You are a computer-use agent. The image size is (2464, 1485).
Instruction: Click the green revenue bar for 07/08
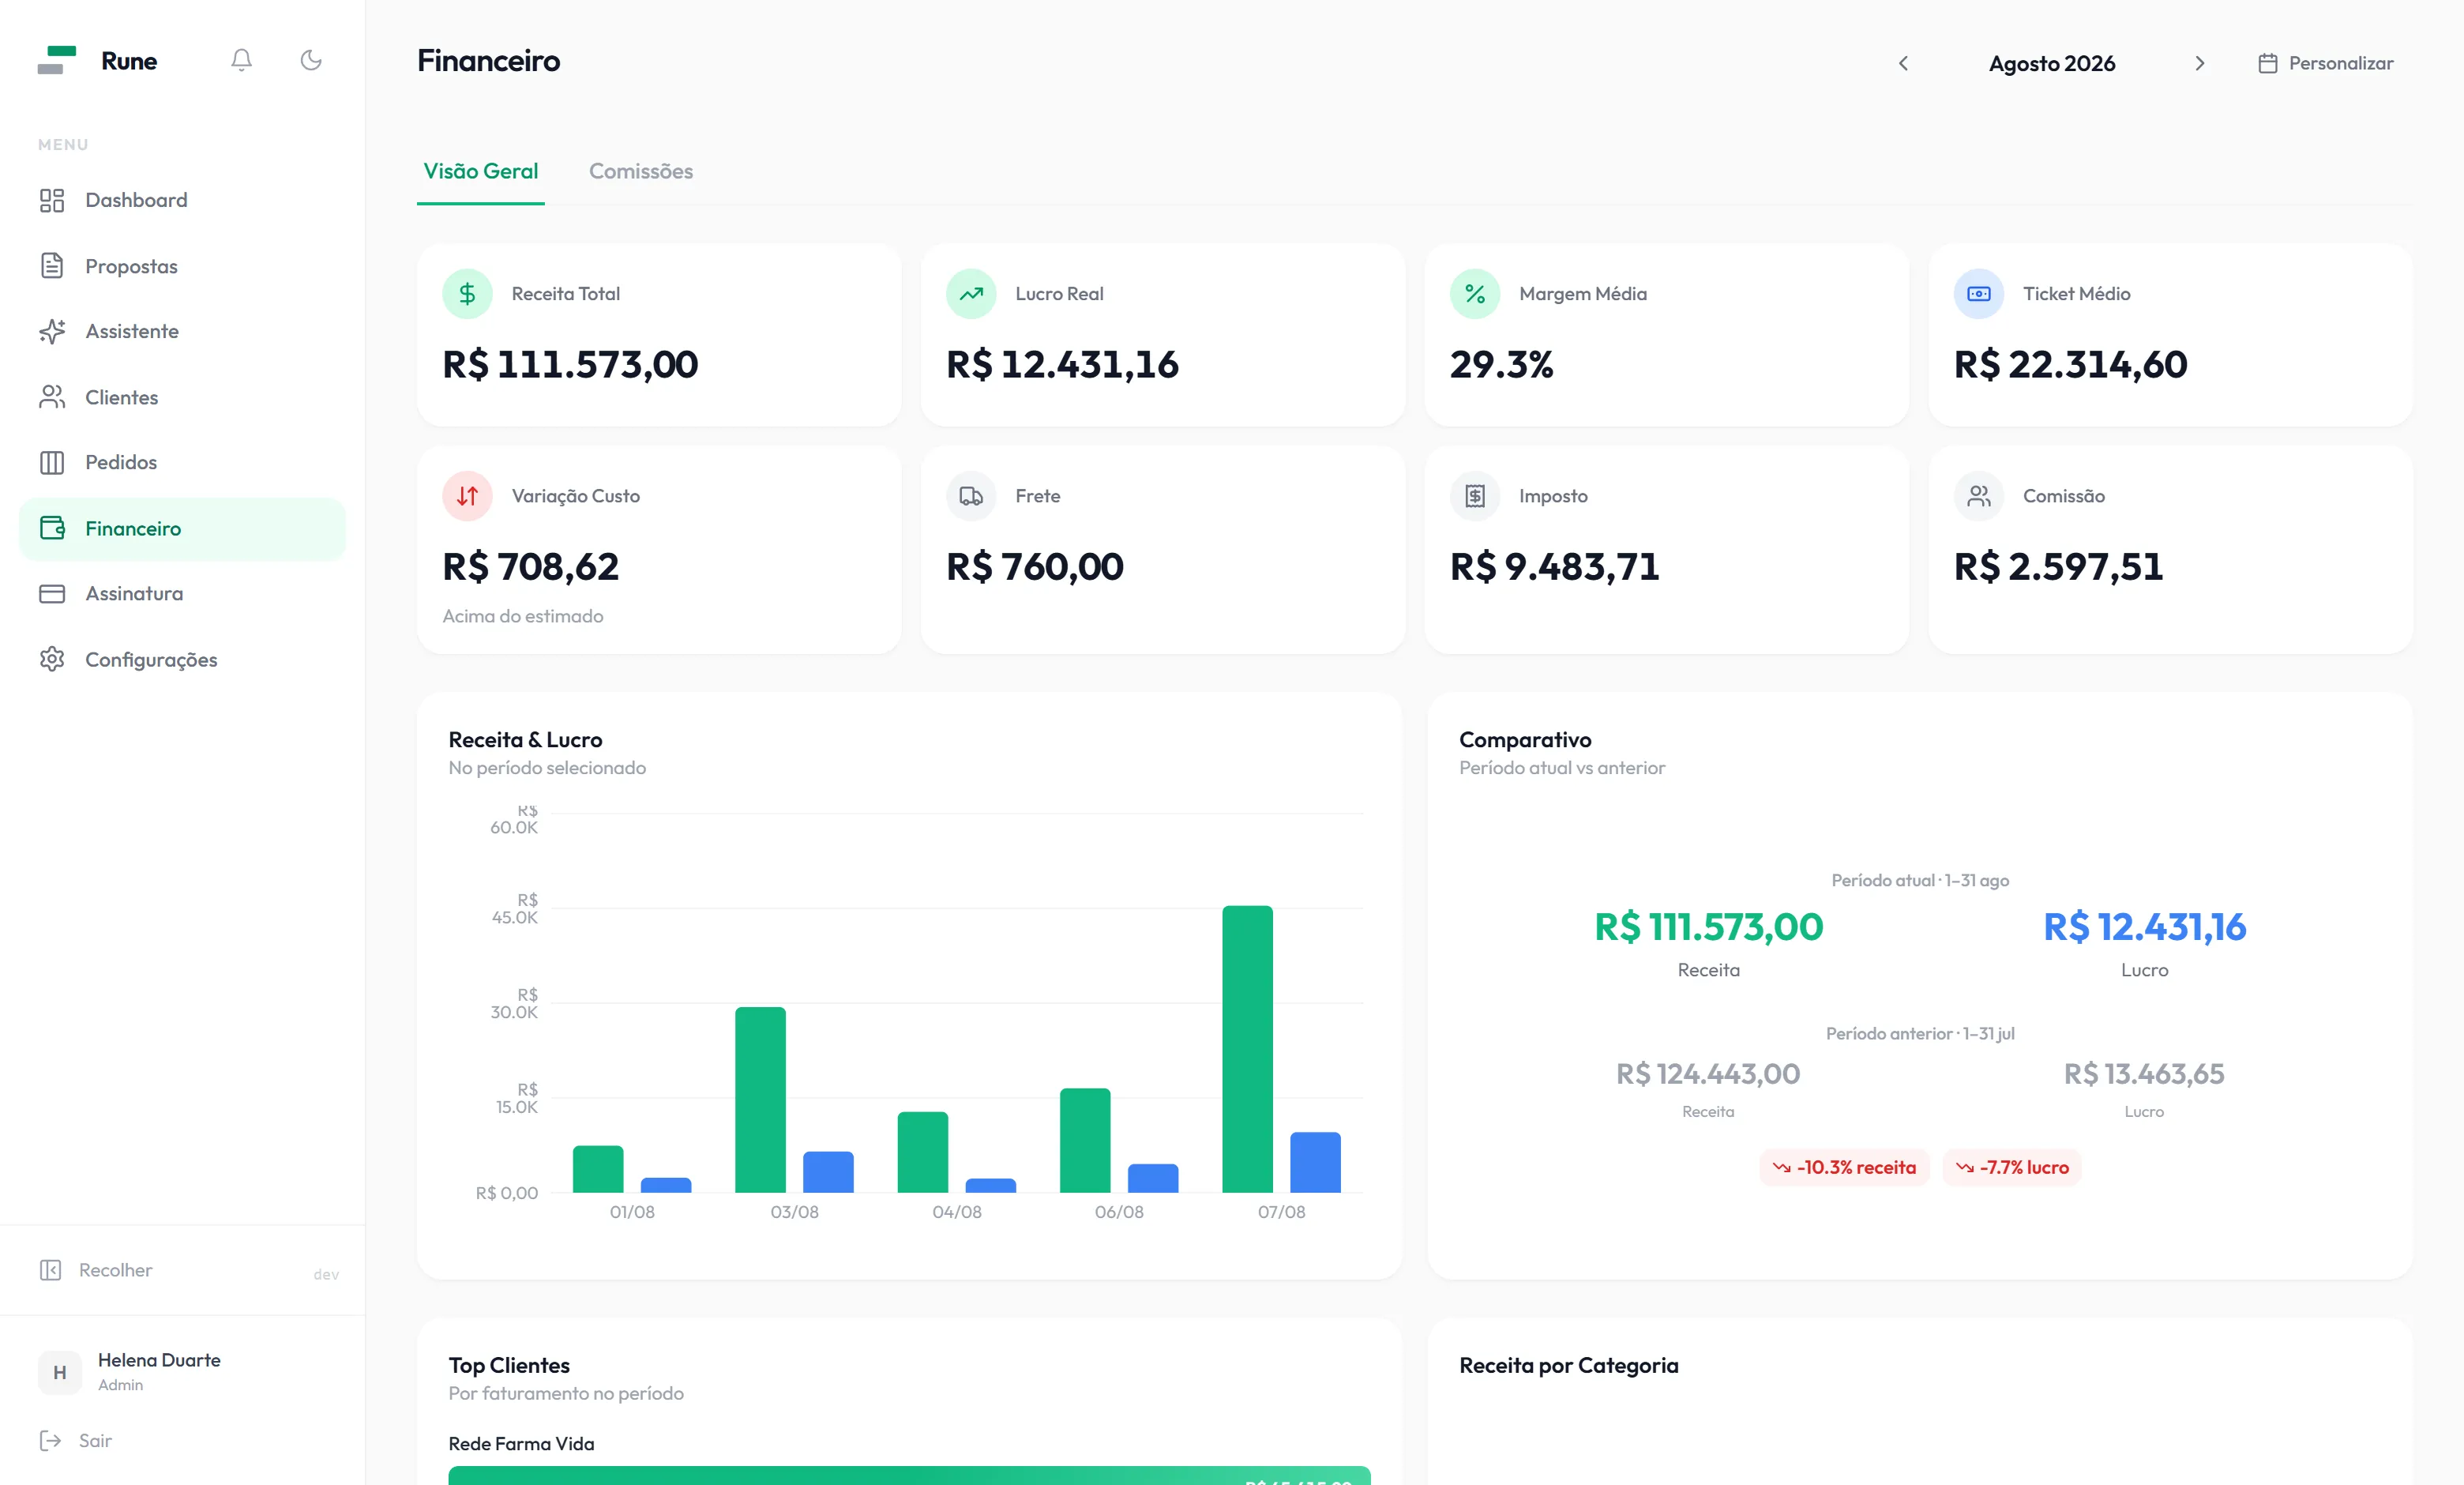pos(1247,1049)
